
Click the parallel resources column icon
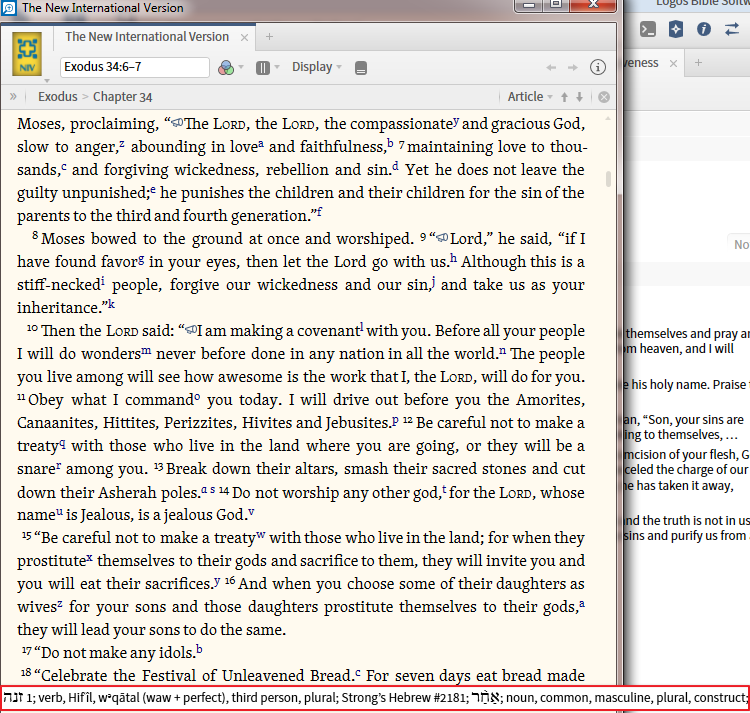point(263,67)
